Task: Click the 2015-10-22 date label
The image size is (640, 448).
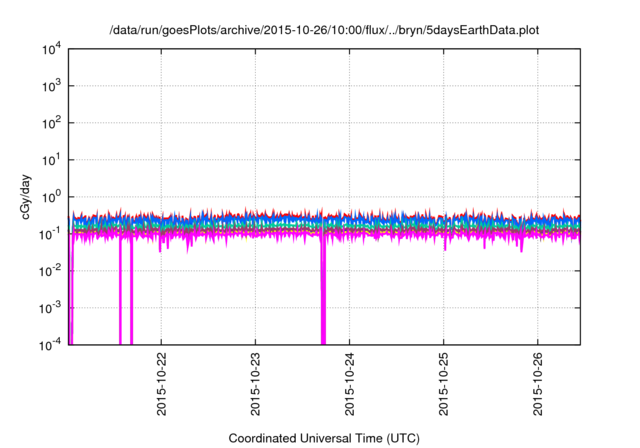Action: click(162, 384)
